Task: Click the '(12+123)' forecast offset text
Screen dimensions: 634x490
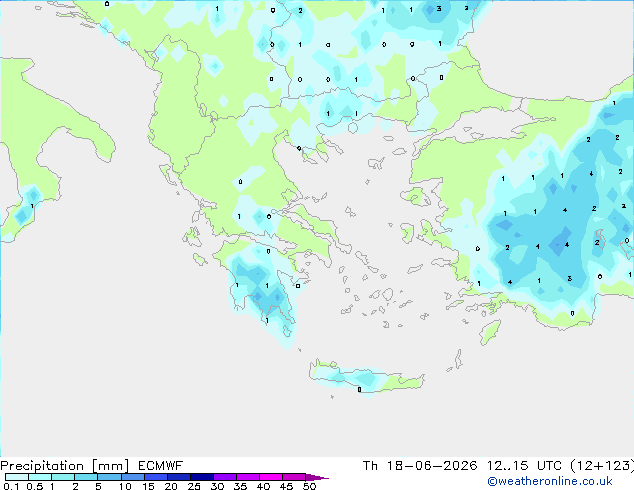Action: 602,466
